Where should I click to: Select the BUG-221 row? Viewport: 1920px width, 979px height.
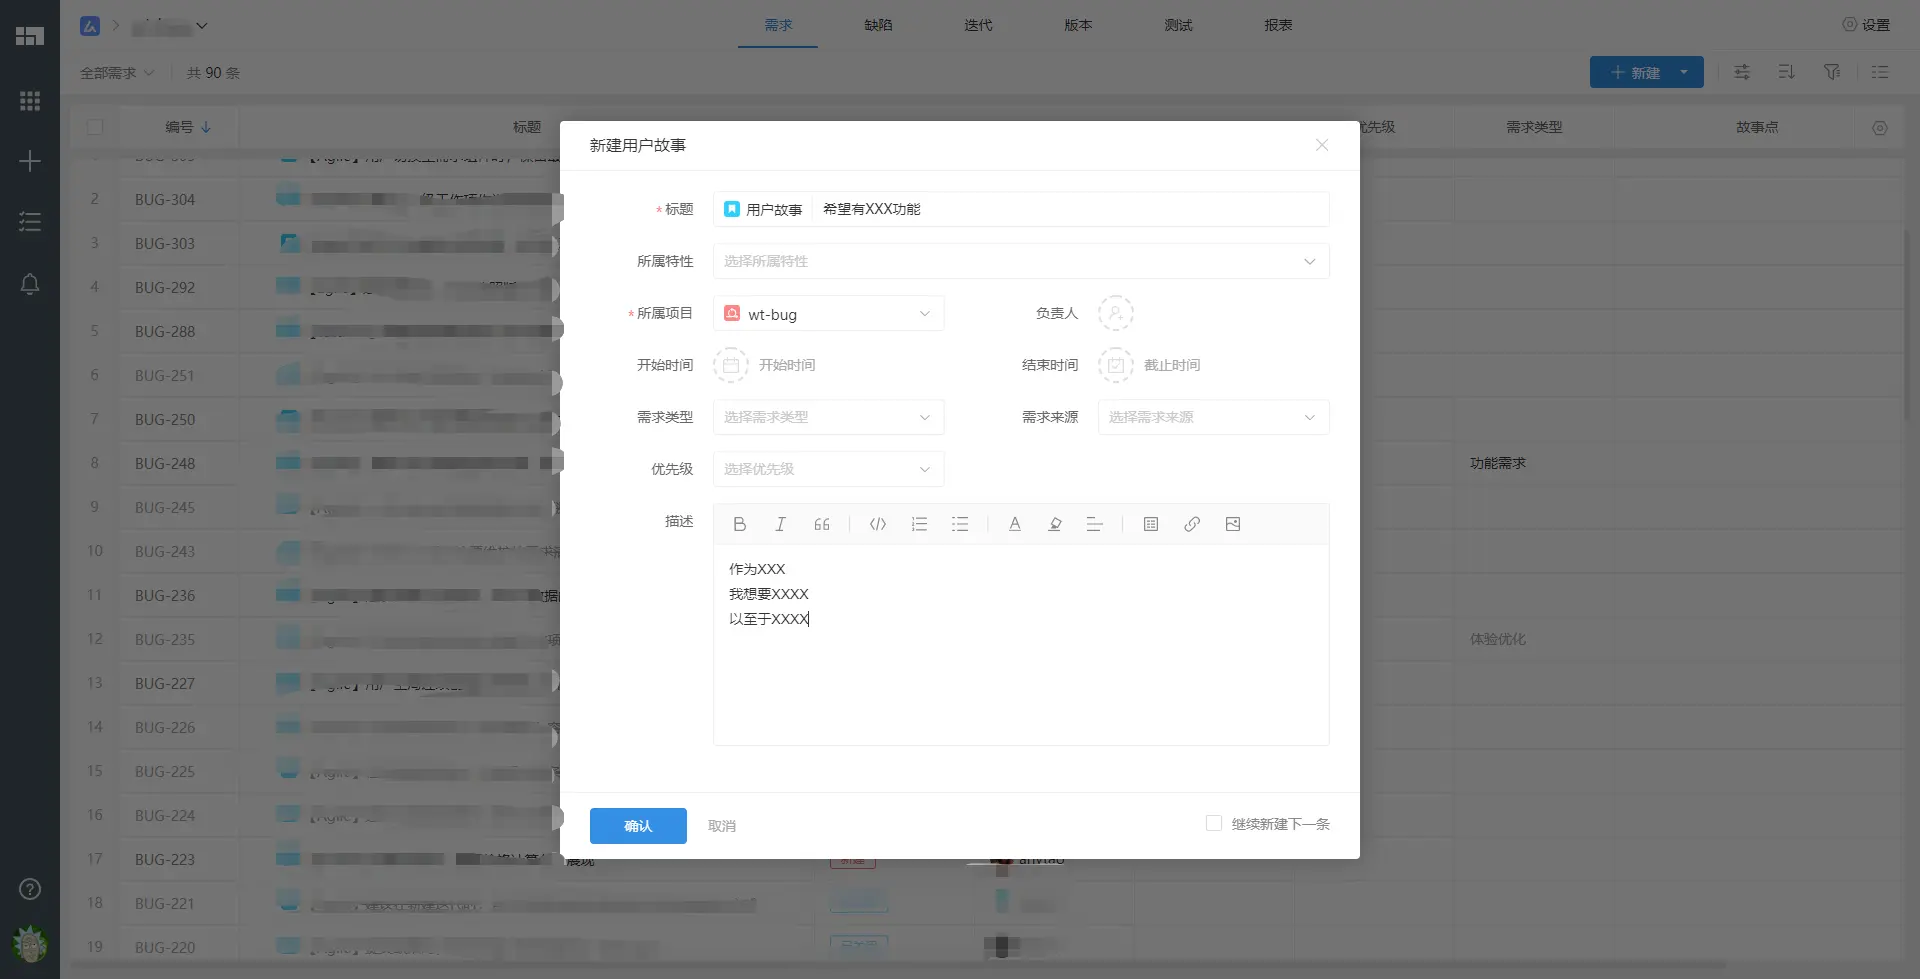(165, 904)
